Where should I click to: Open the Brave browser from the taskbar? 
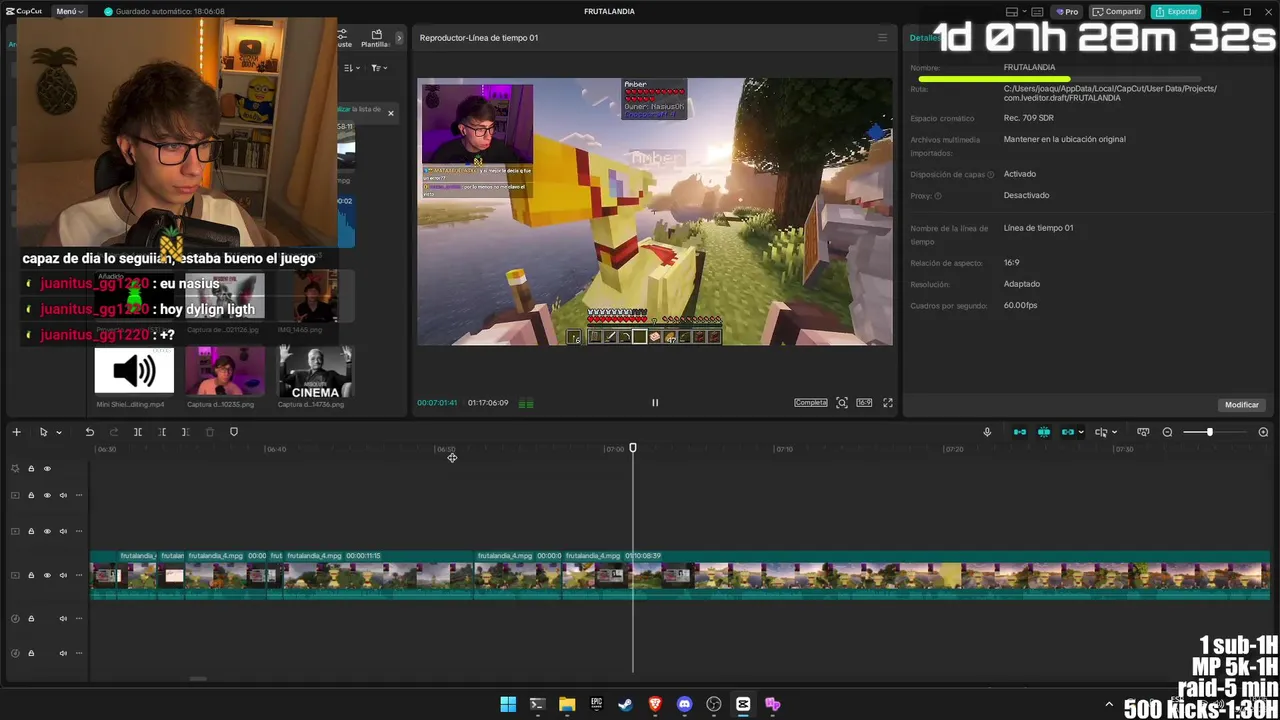(655, 704)
